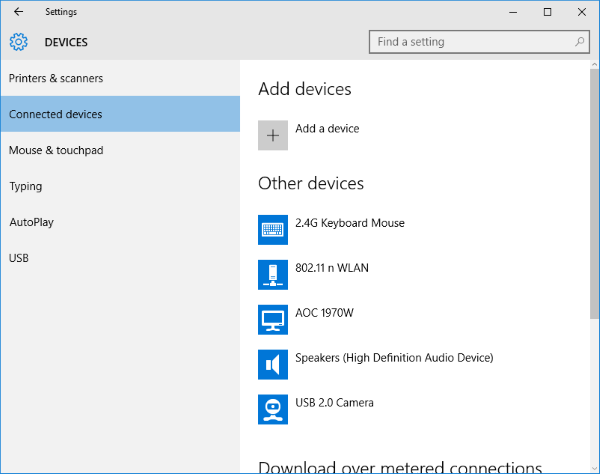Go to Mouse & touchpad settings
The width and height of the screenshot is (600, 474).
pos(56,150)
